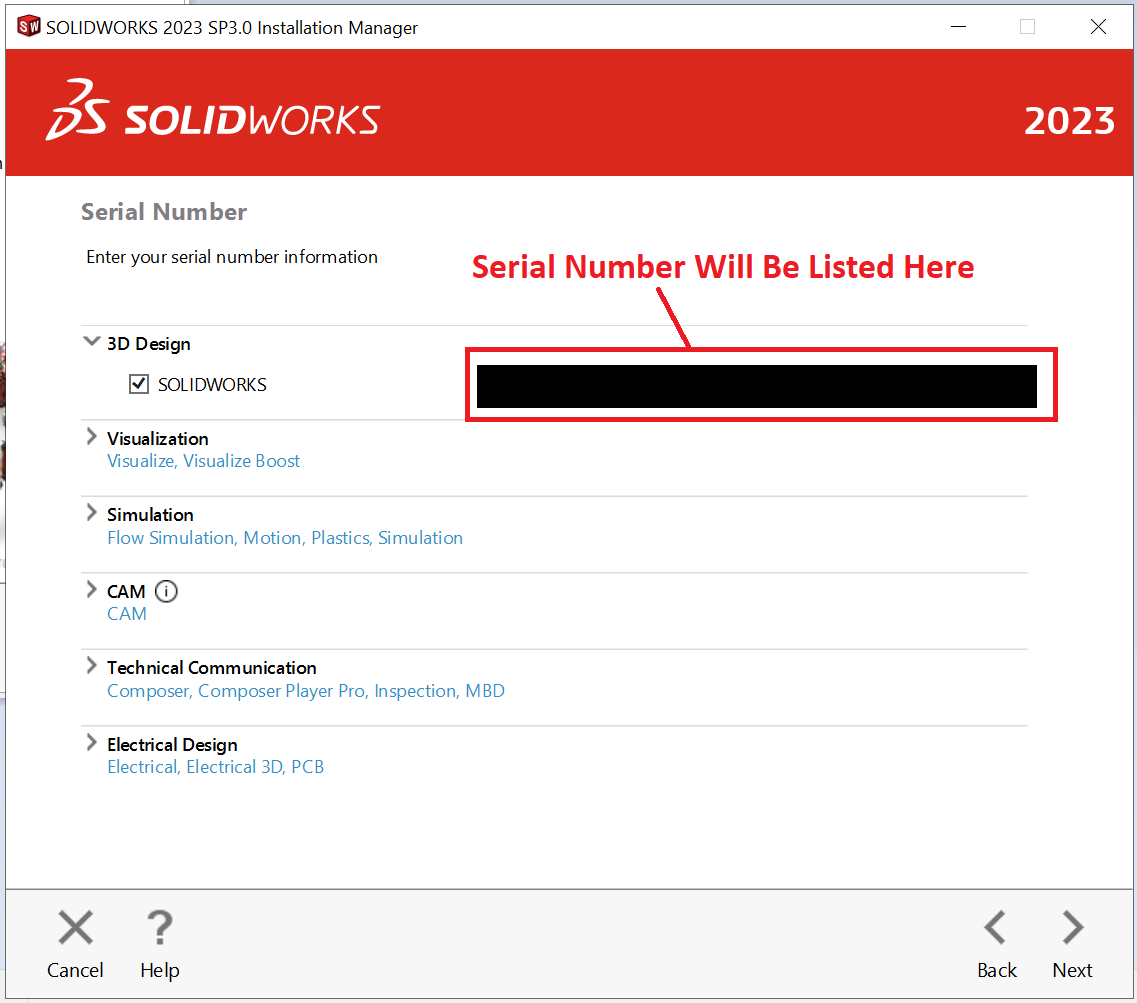
Task: Go Back with the left arrow
Action: [x=995, y=928]
